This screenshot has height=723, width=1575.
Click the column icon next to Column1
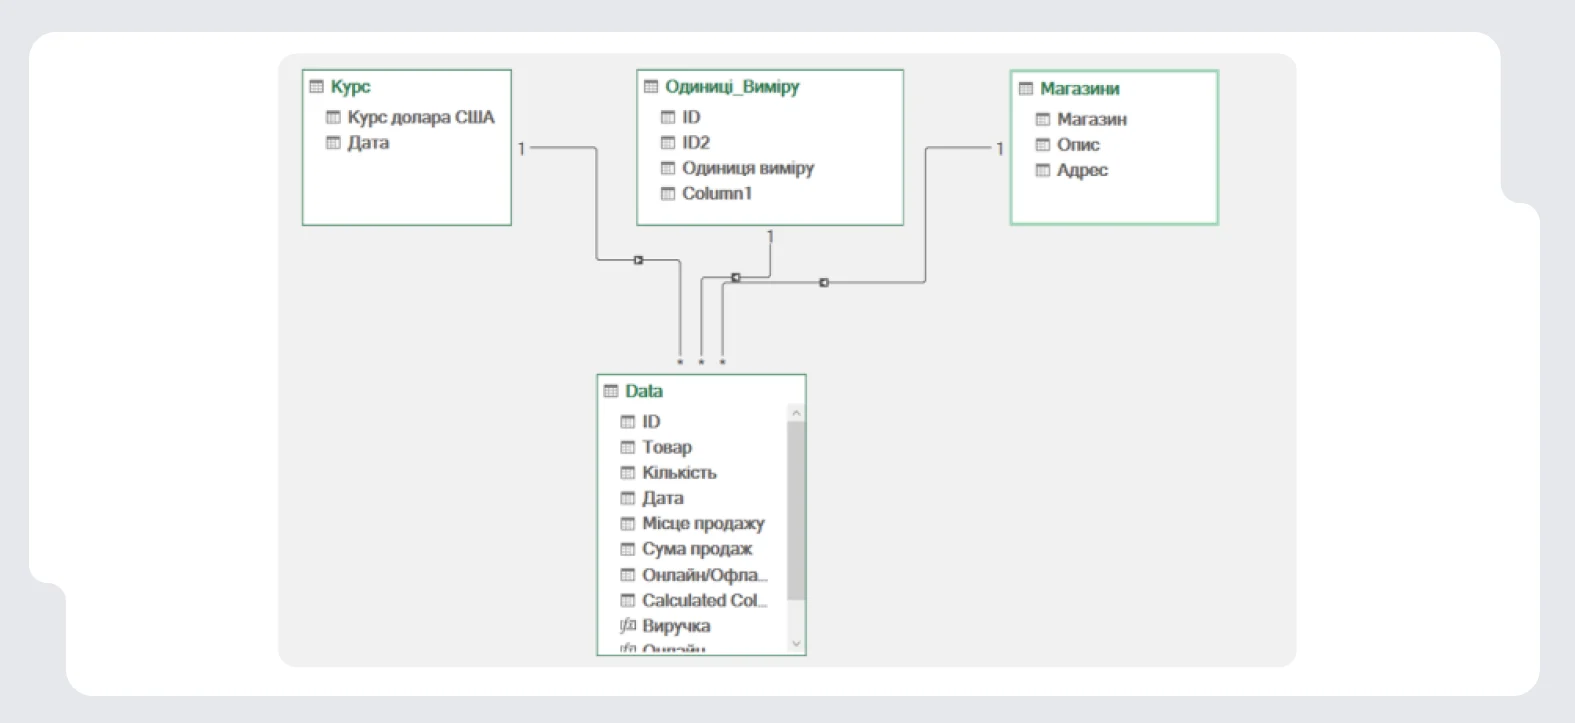click(x=668, y=194)
